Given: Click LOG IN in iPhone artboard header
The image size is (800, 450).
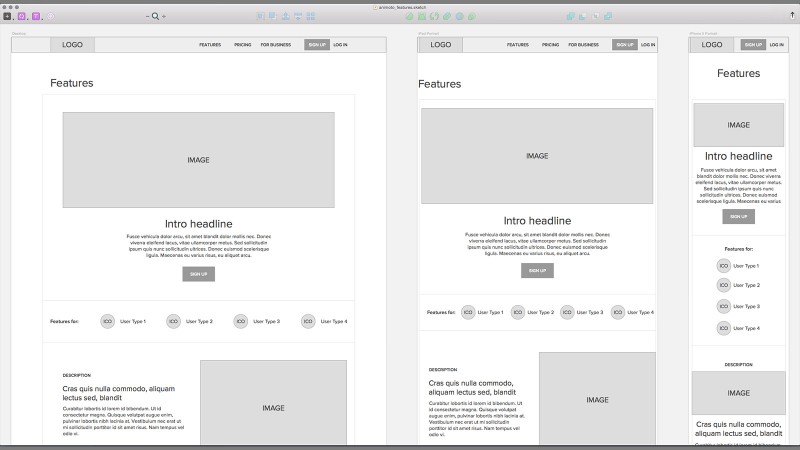Looking at the screenshot, I should coord(777,45).
